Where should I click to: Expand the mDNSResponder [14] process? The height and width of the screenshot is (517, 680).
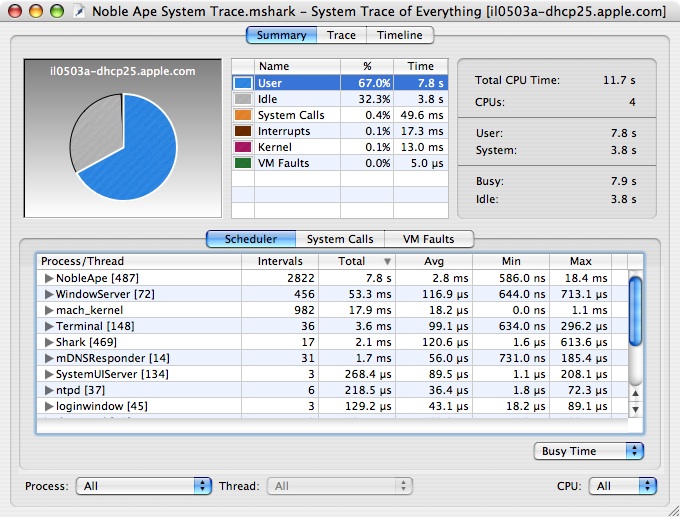click(47, 358)
